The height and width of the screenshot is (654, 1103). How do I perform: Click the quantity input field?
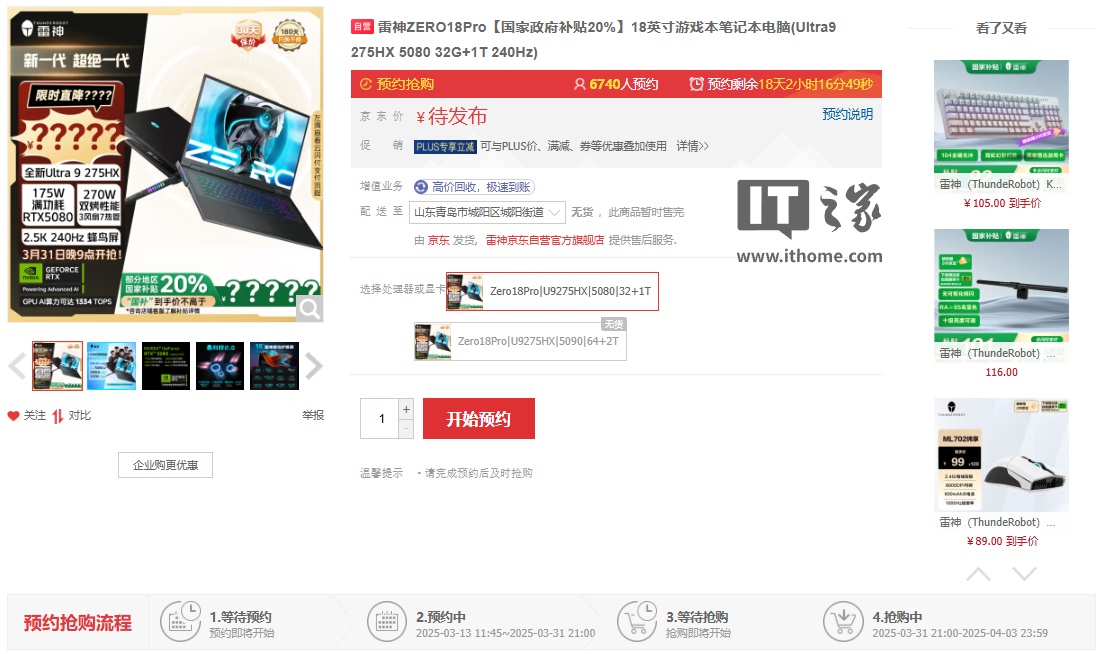point(380,418)
